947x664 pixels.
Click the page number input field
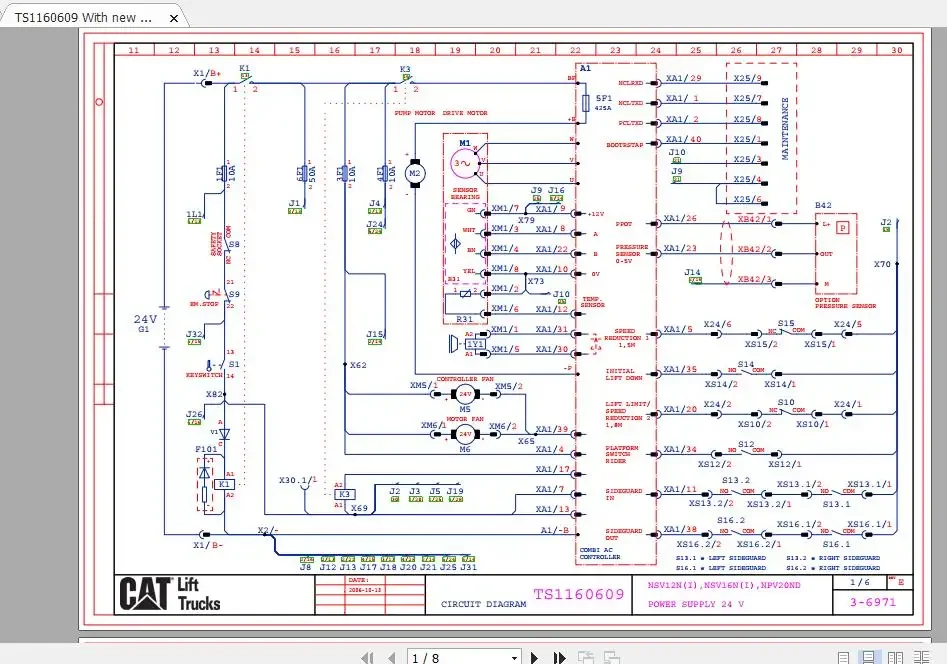440,657
